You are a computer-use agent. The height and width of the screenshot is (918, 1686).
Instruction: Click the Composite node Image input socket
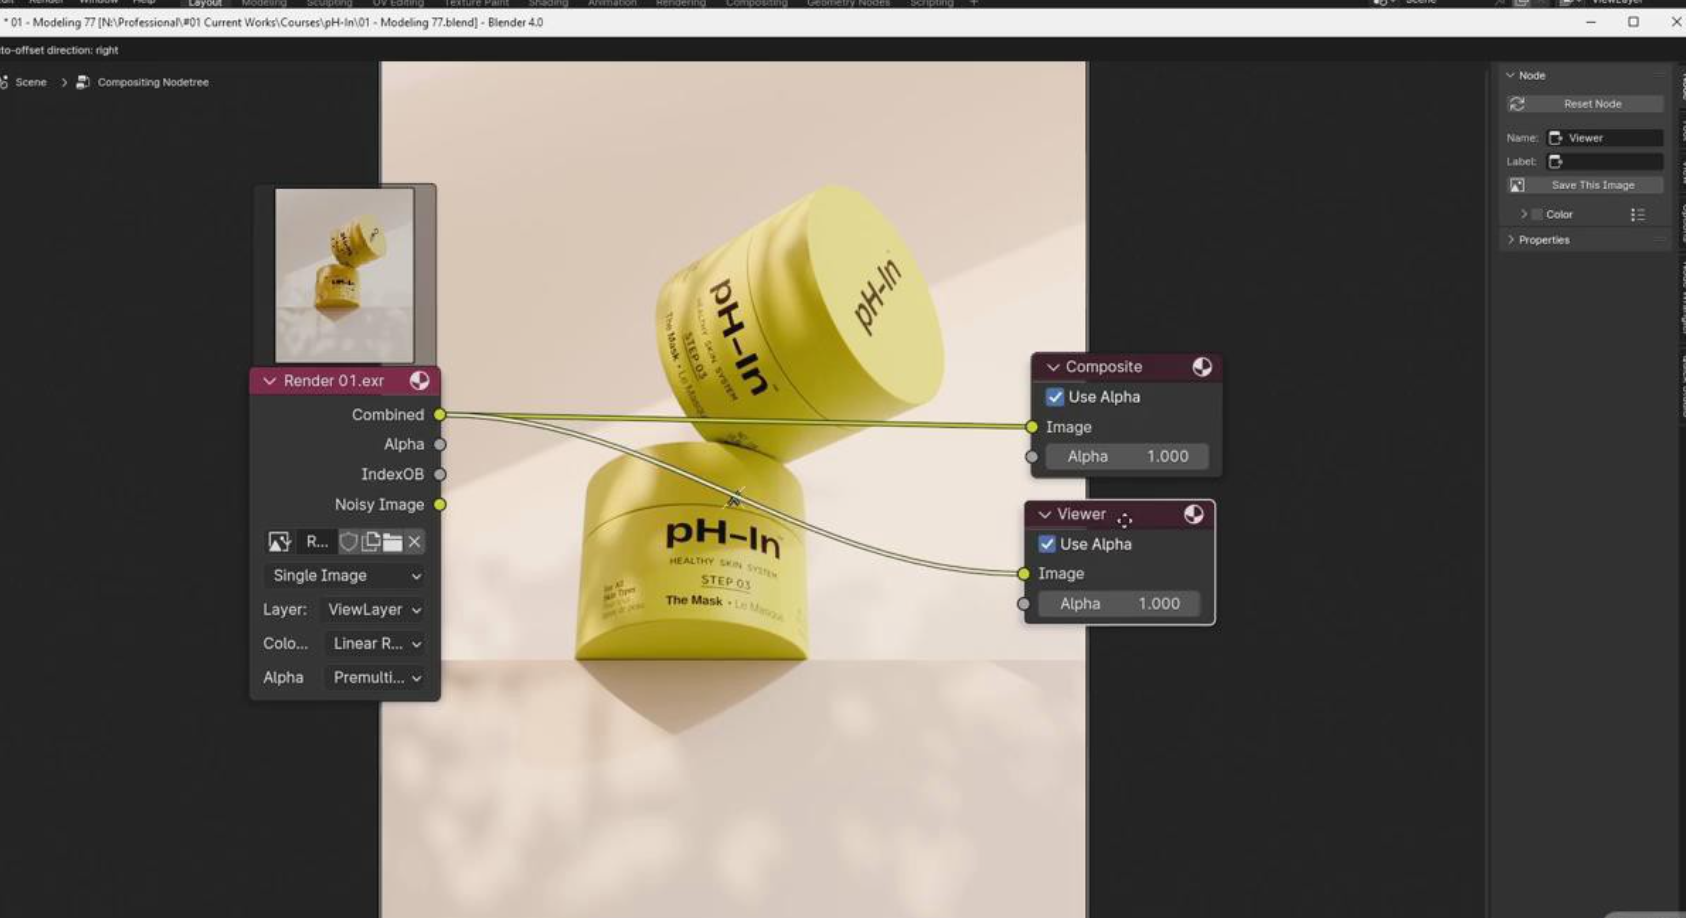tap(1032, 427)
